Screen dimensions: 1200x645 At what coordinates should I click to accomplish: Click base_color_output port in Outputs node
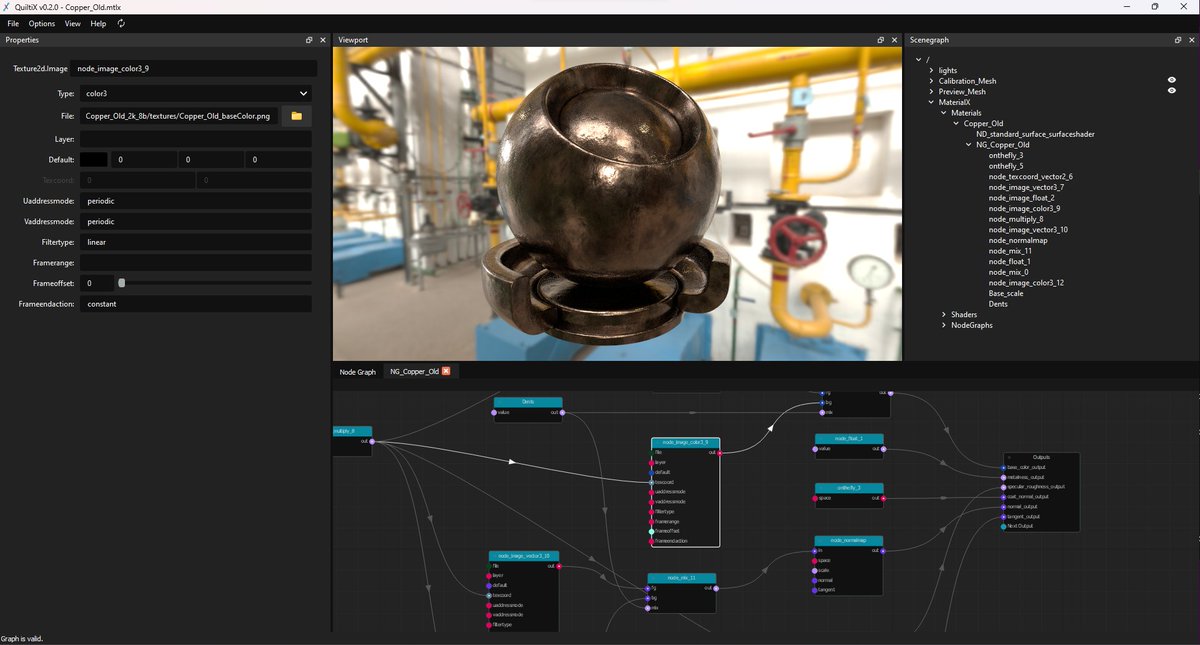tap(1003, 467)
